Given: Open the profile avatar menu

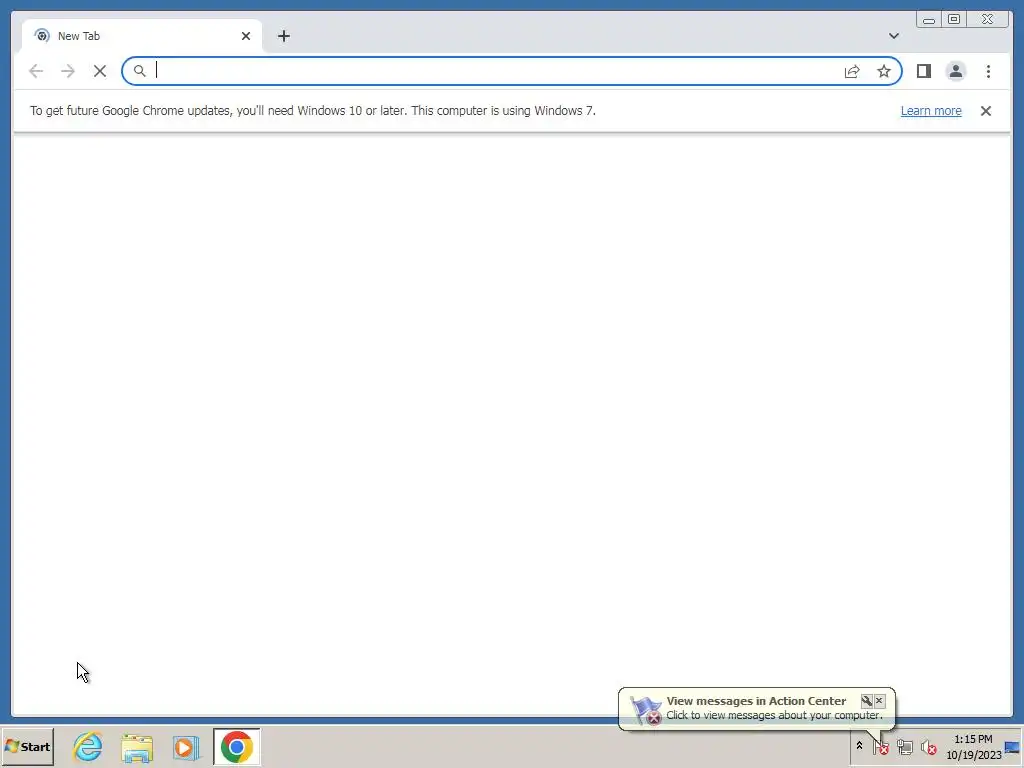Looking at the screenshot, I should coord(955,71).
